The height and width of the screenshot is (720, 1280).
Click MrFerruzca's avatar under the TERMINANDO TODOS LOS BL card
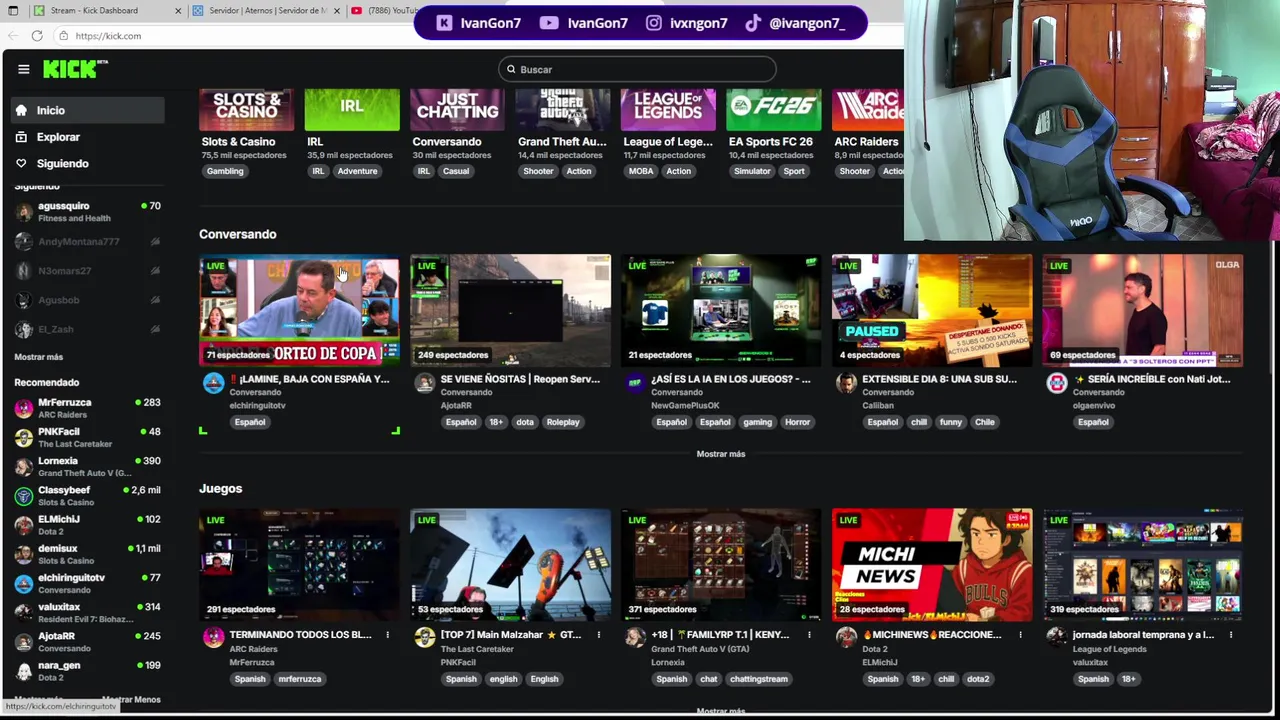213,638
